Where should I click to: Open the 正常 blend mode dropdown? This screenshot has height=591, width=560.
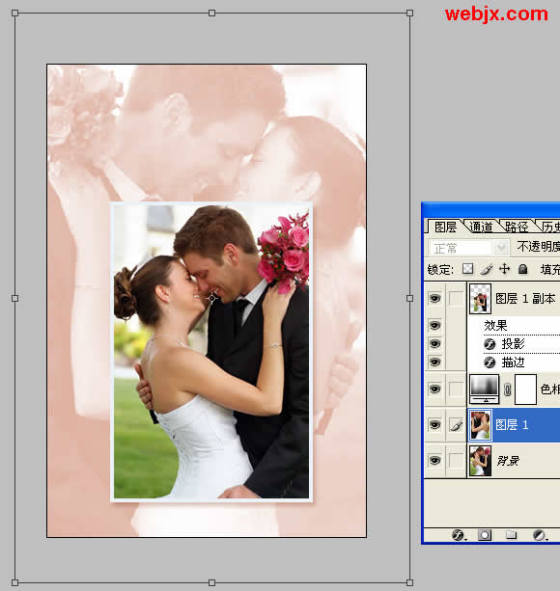(x=469, y=248)
